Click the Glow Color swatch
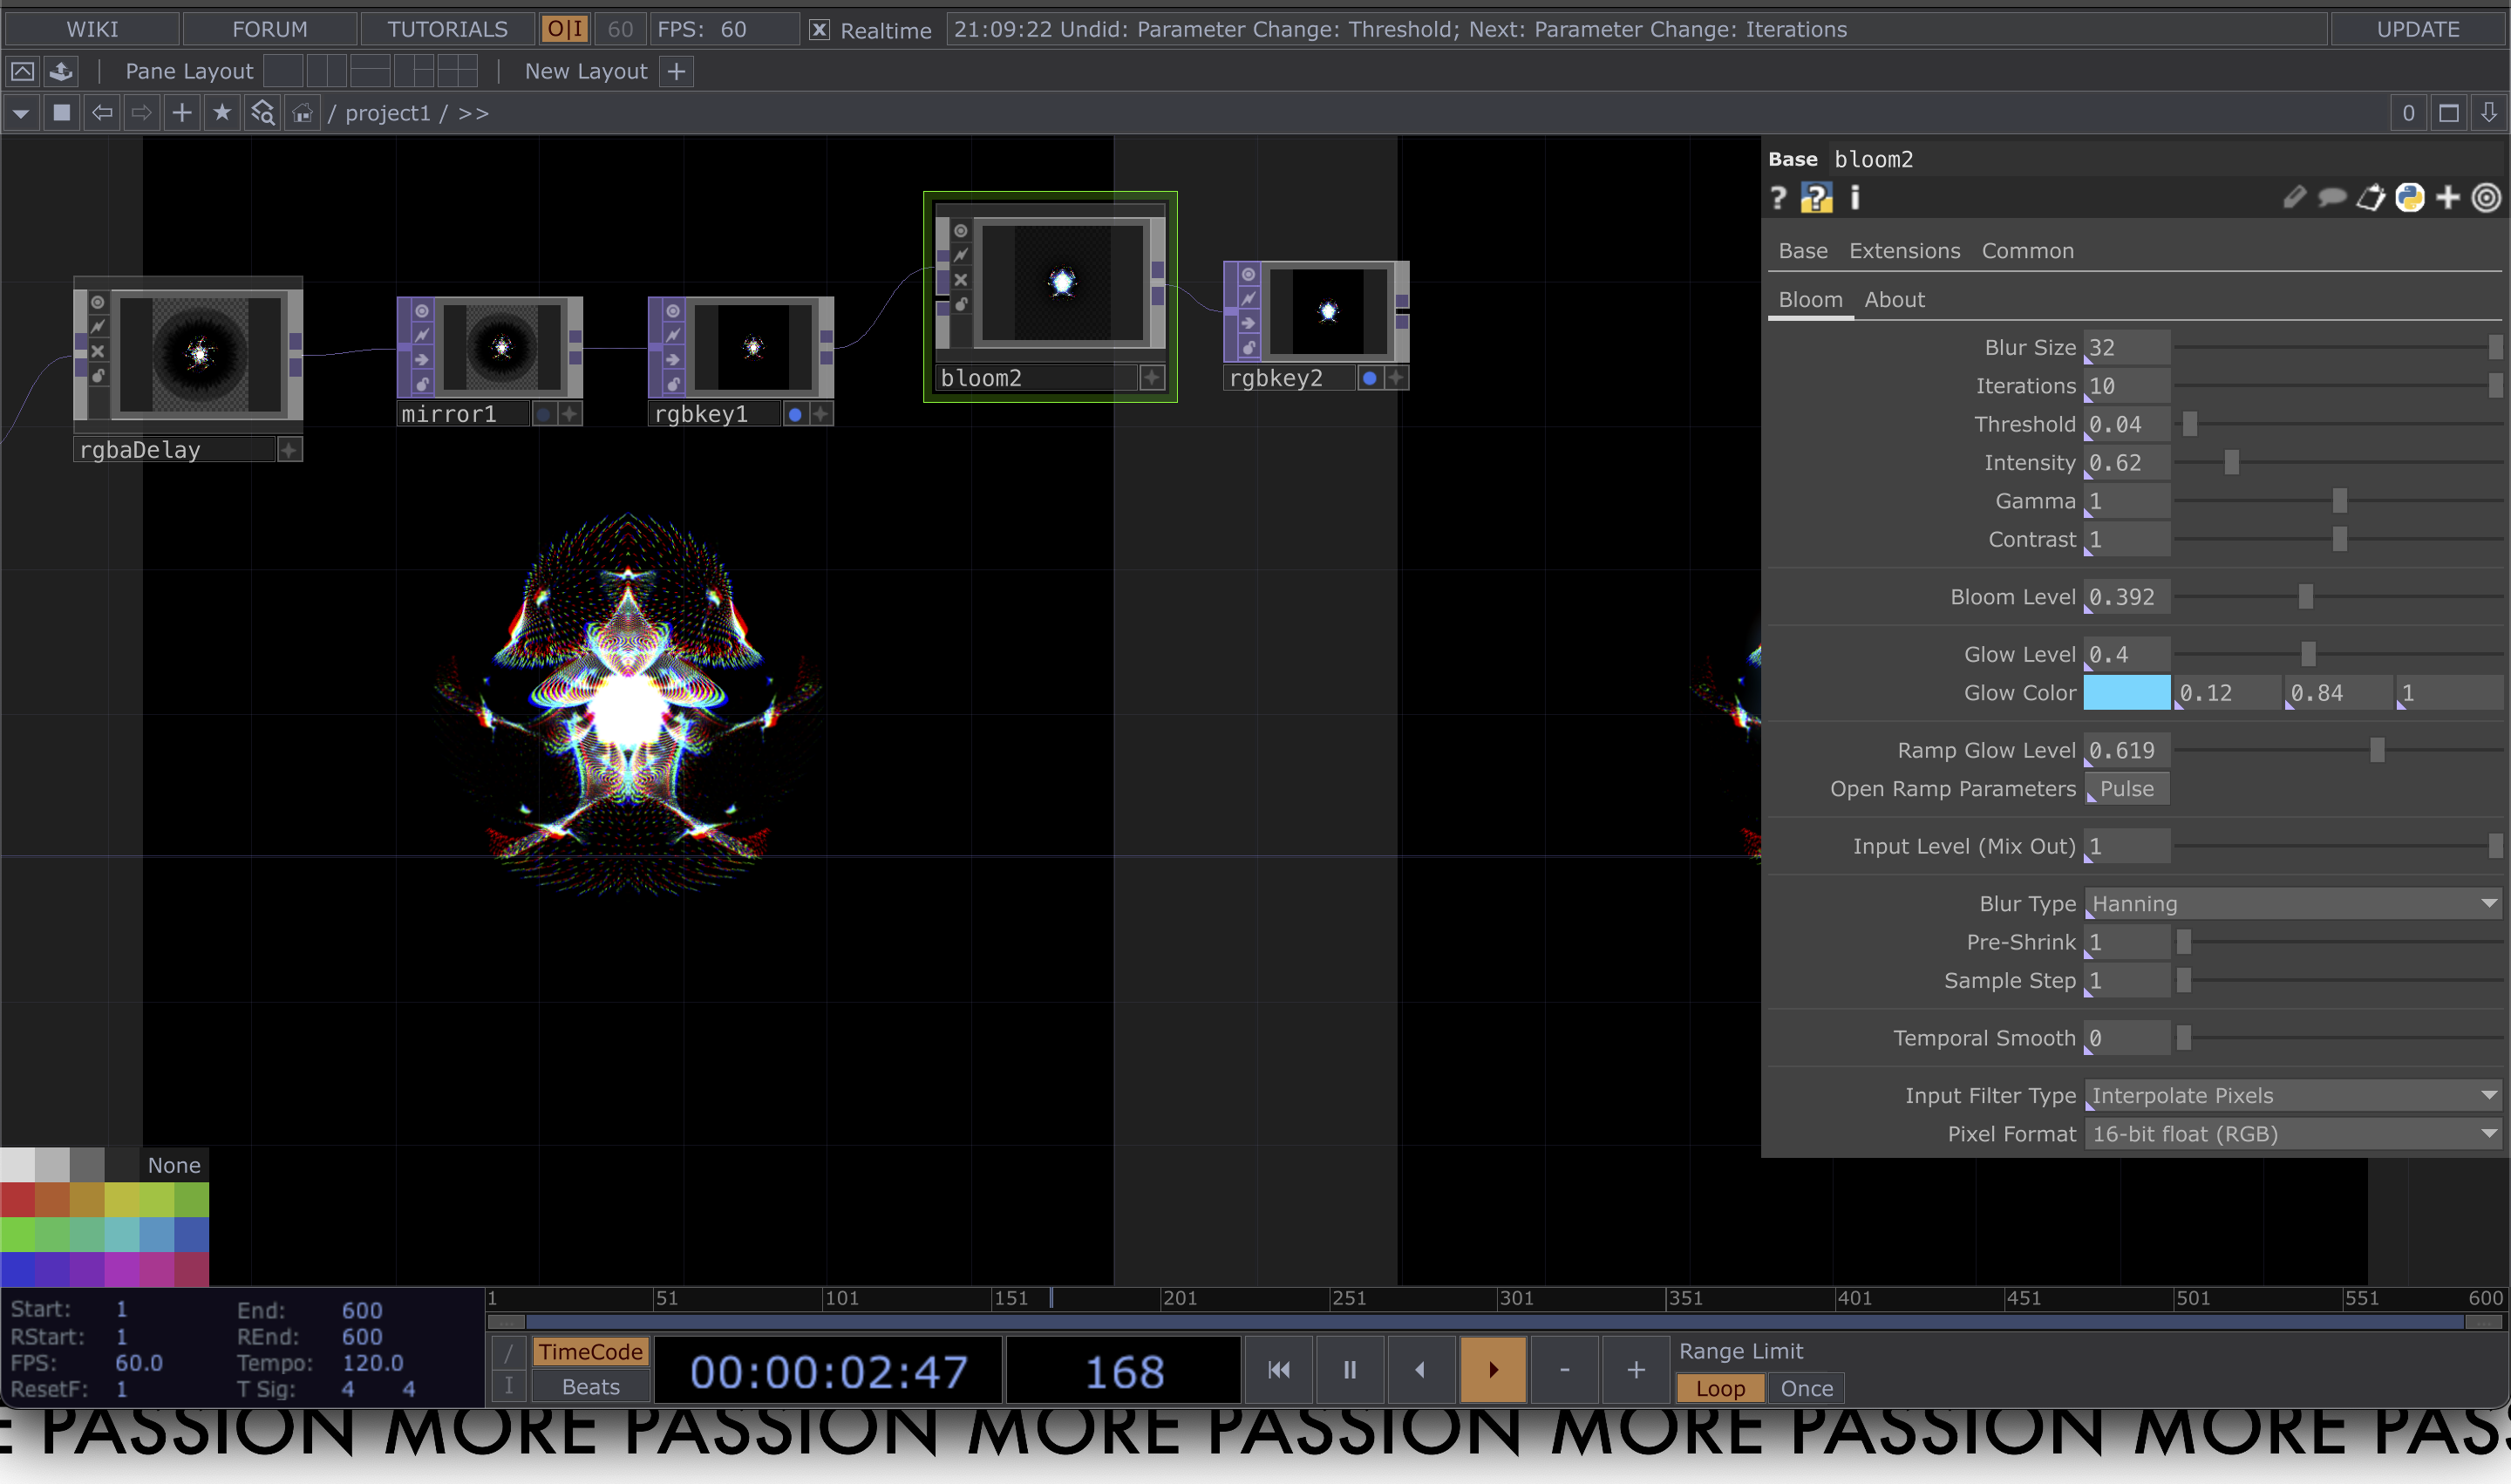Screen dimensions: 2511x1484 click(2127, 692)
